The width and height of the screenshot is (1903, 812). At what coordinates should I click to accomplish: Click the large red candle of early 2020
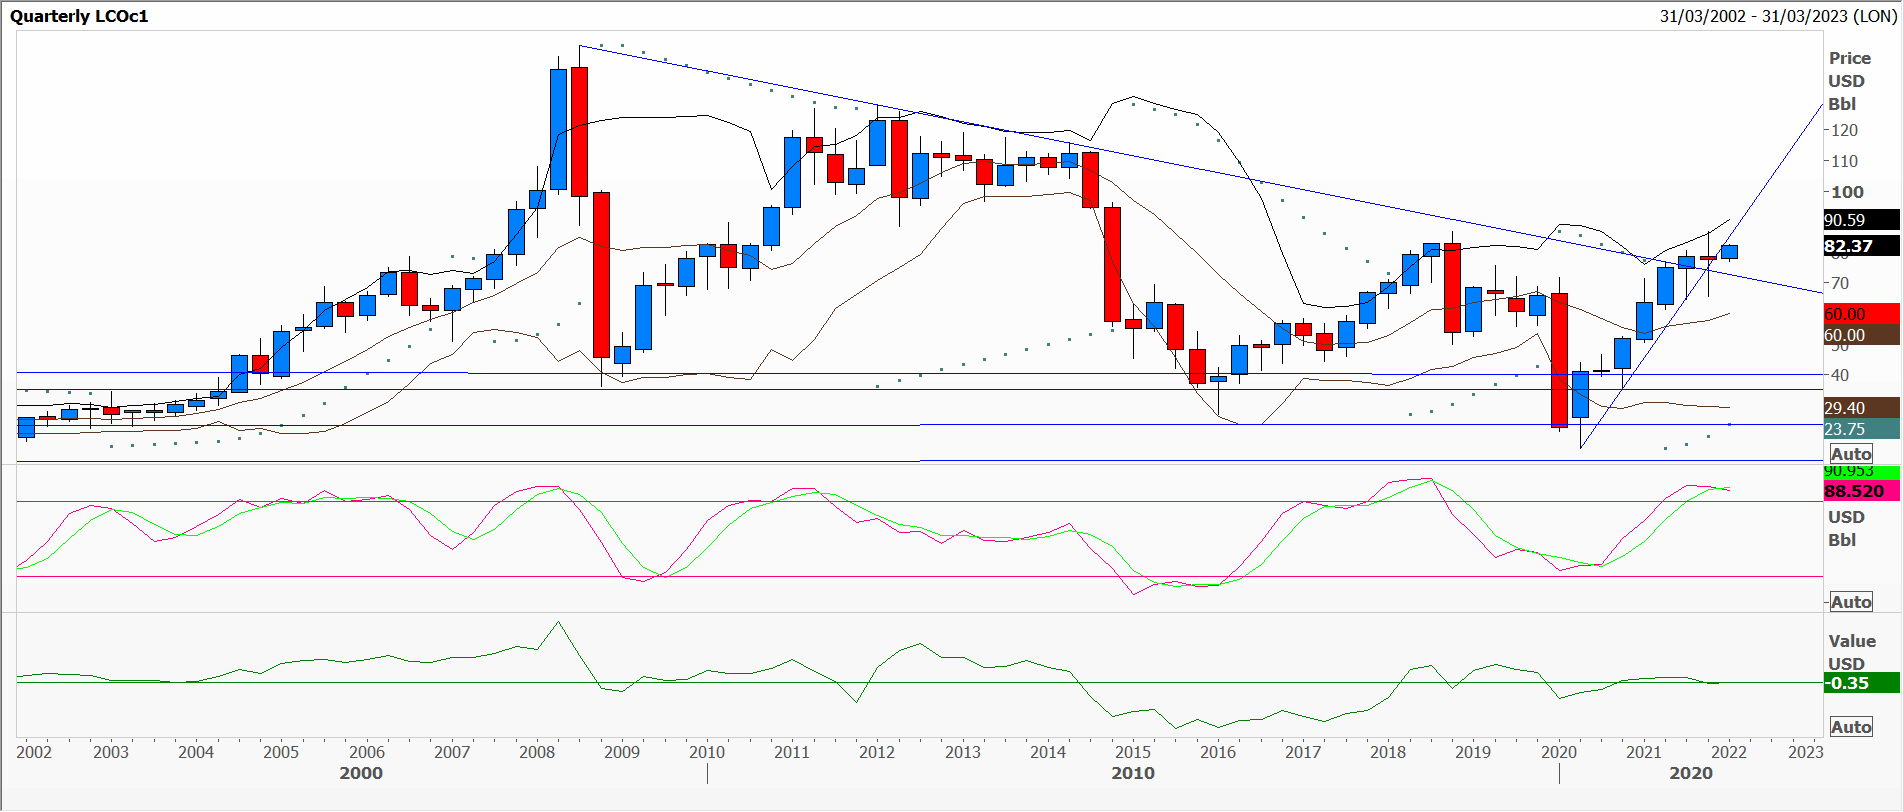coord(1559,360)
